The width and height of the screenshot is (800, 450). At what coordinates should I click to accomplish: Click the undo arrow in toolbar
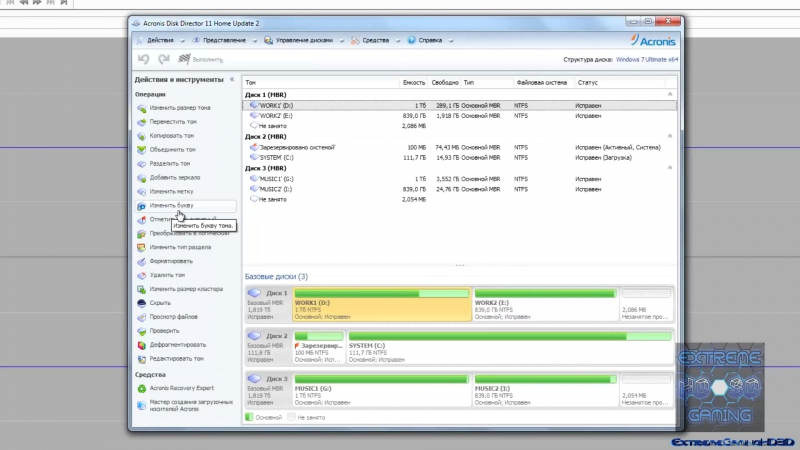click(x=143, y=59)
